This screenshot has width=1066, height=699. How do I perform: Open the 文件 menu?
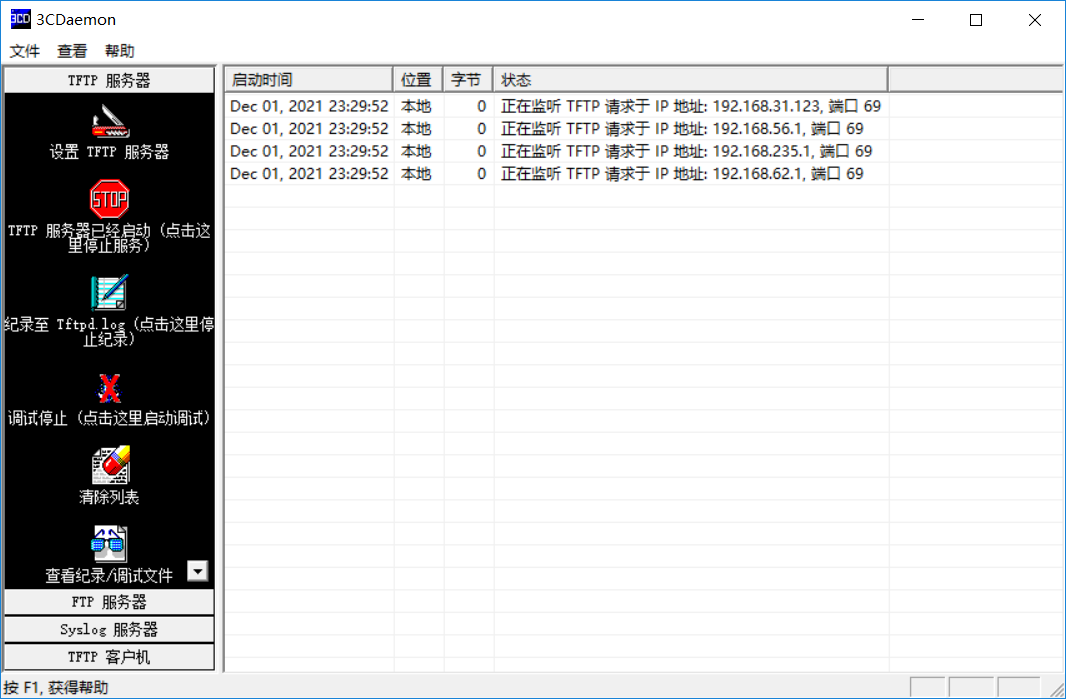pyautogui.click(x=24, y=51)
